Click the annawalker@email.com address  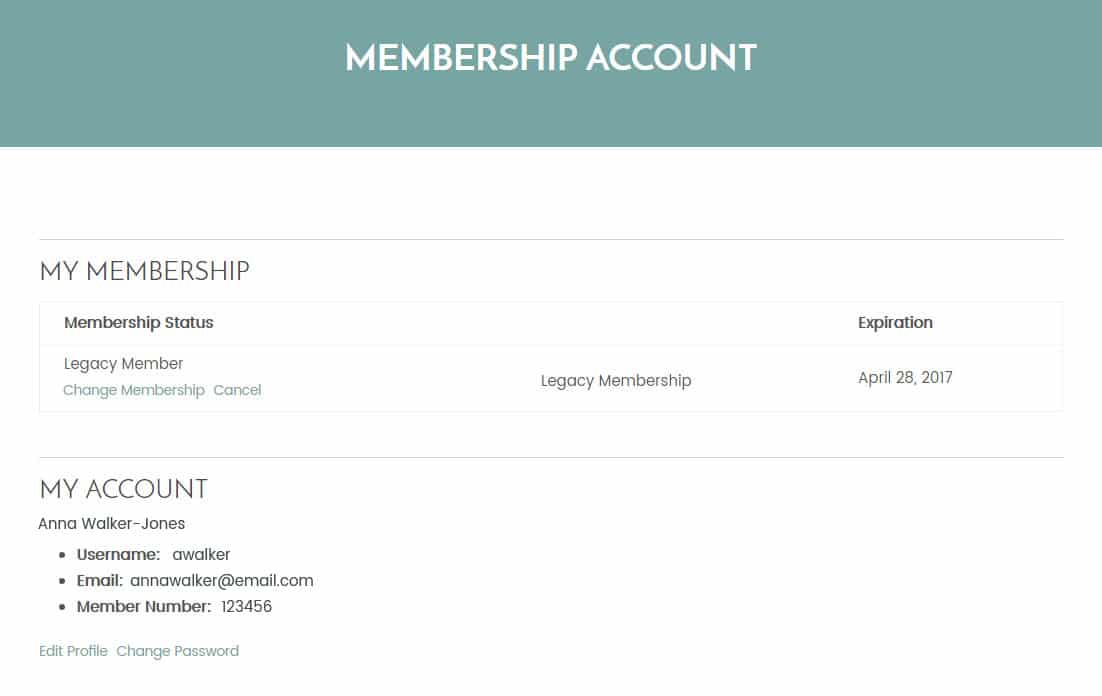click(221, 580)
